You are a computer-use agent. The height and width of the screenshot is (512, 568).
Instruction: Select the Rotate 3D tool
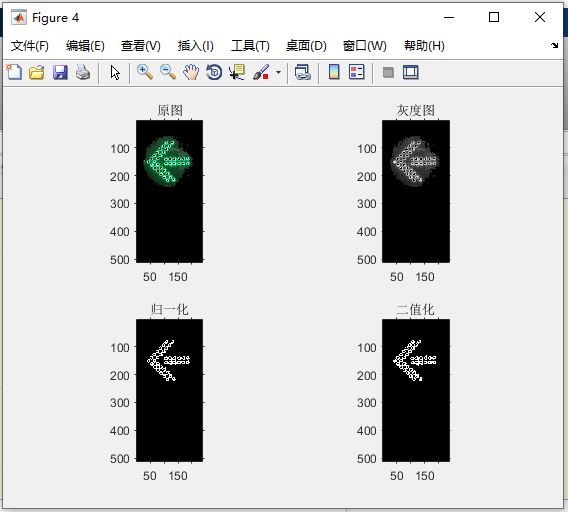click(214, 72)
